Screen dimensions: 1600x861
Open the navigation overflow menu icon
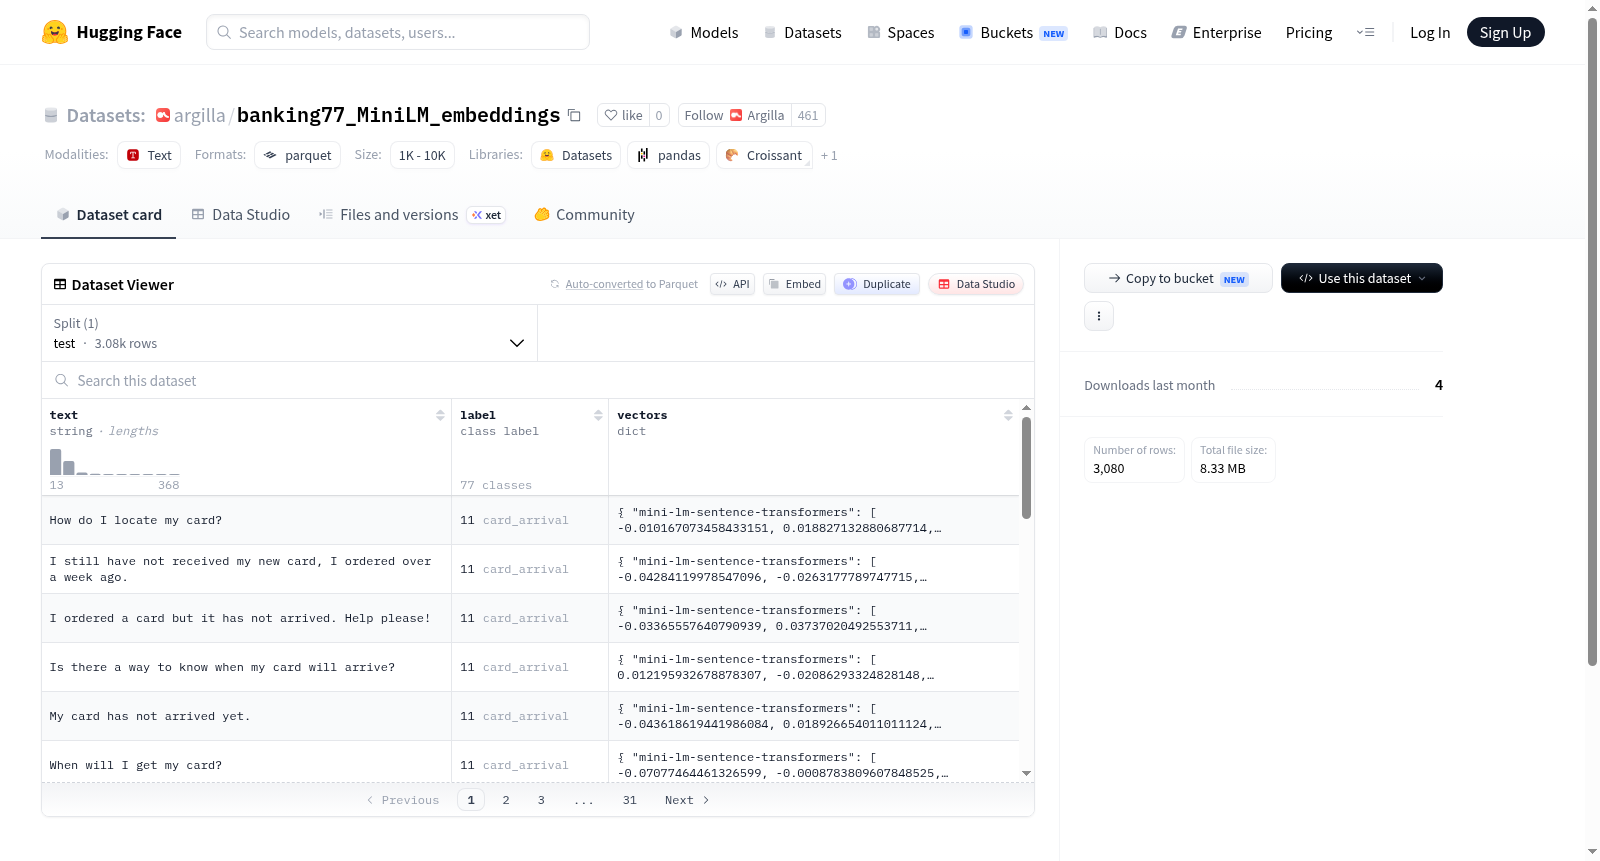[1365, 32]
